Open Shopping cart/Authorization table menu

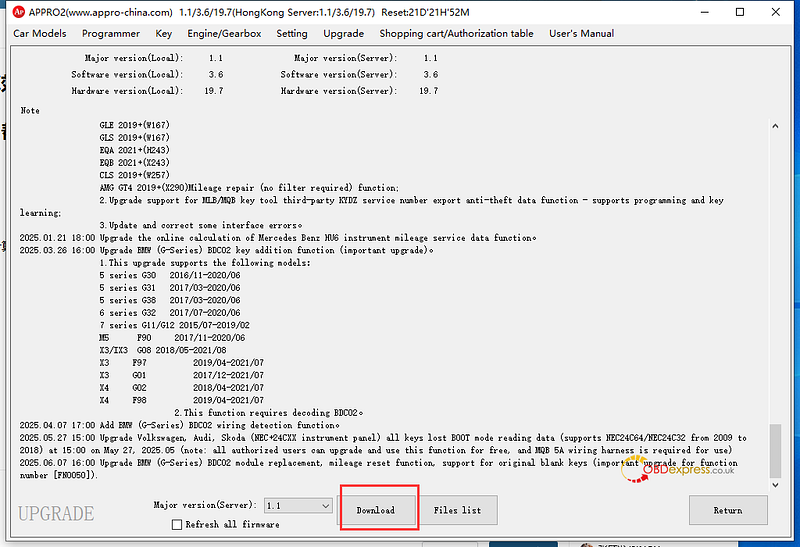[456, 34]
